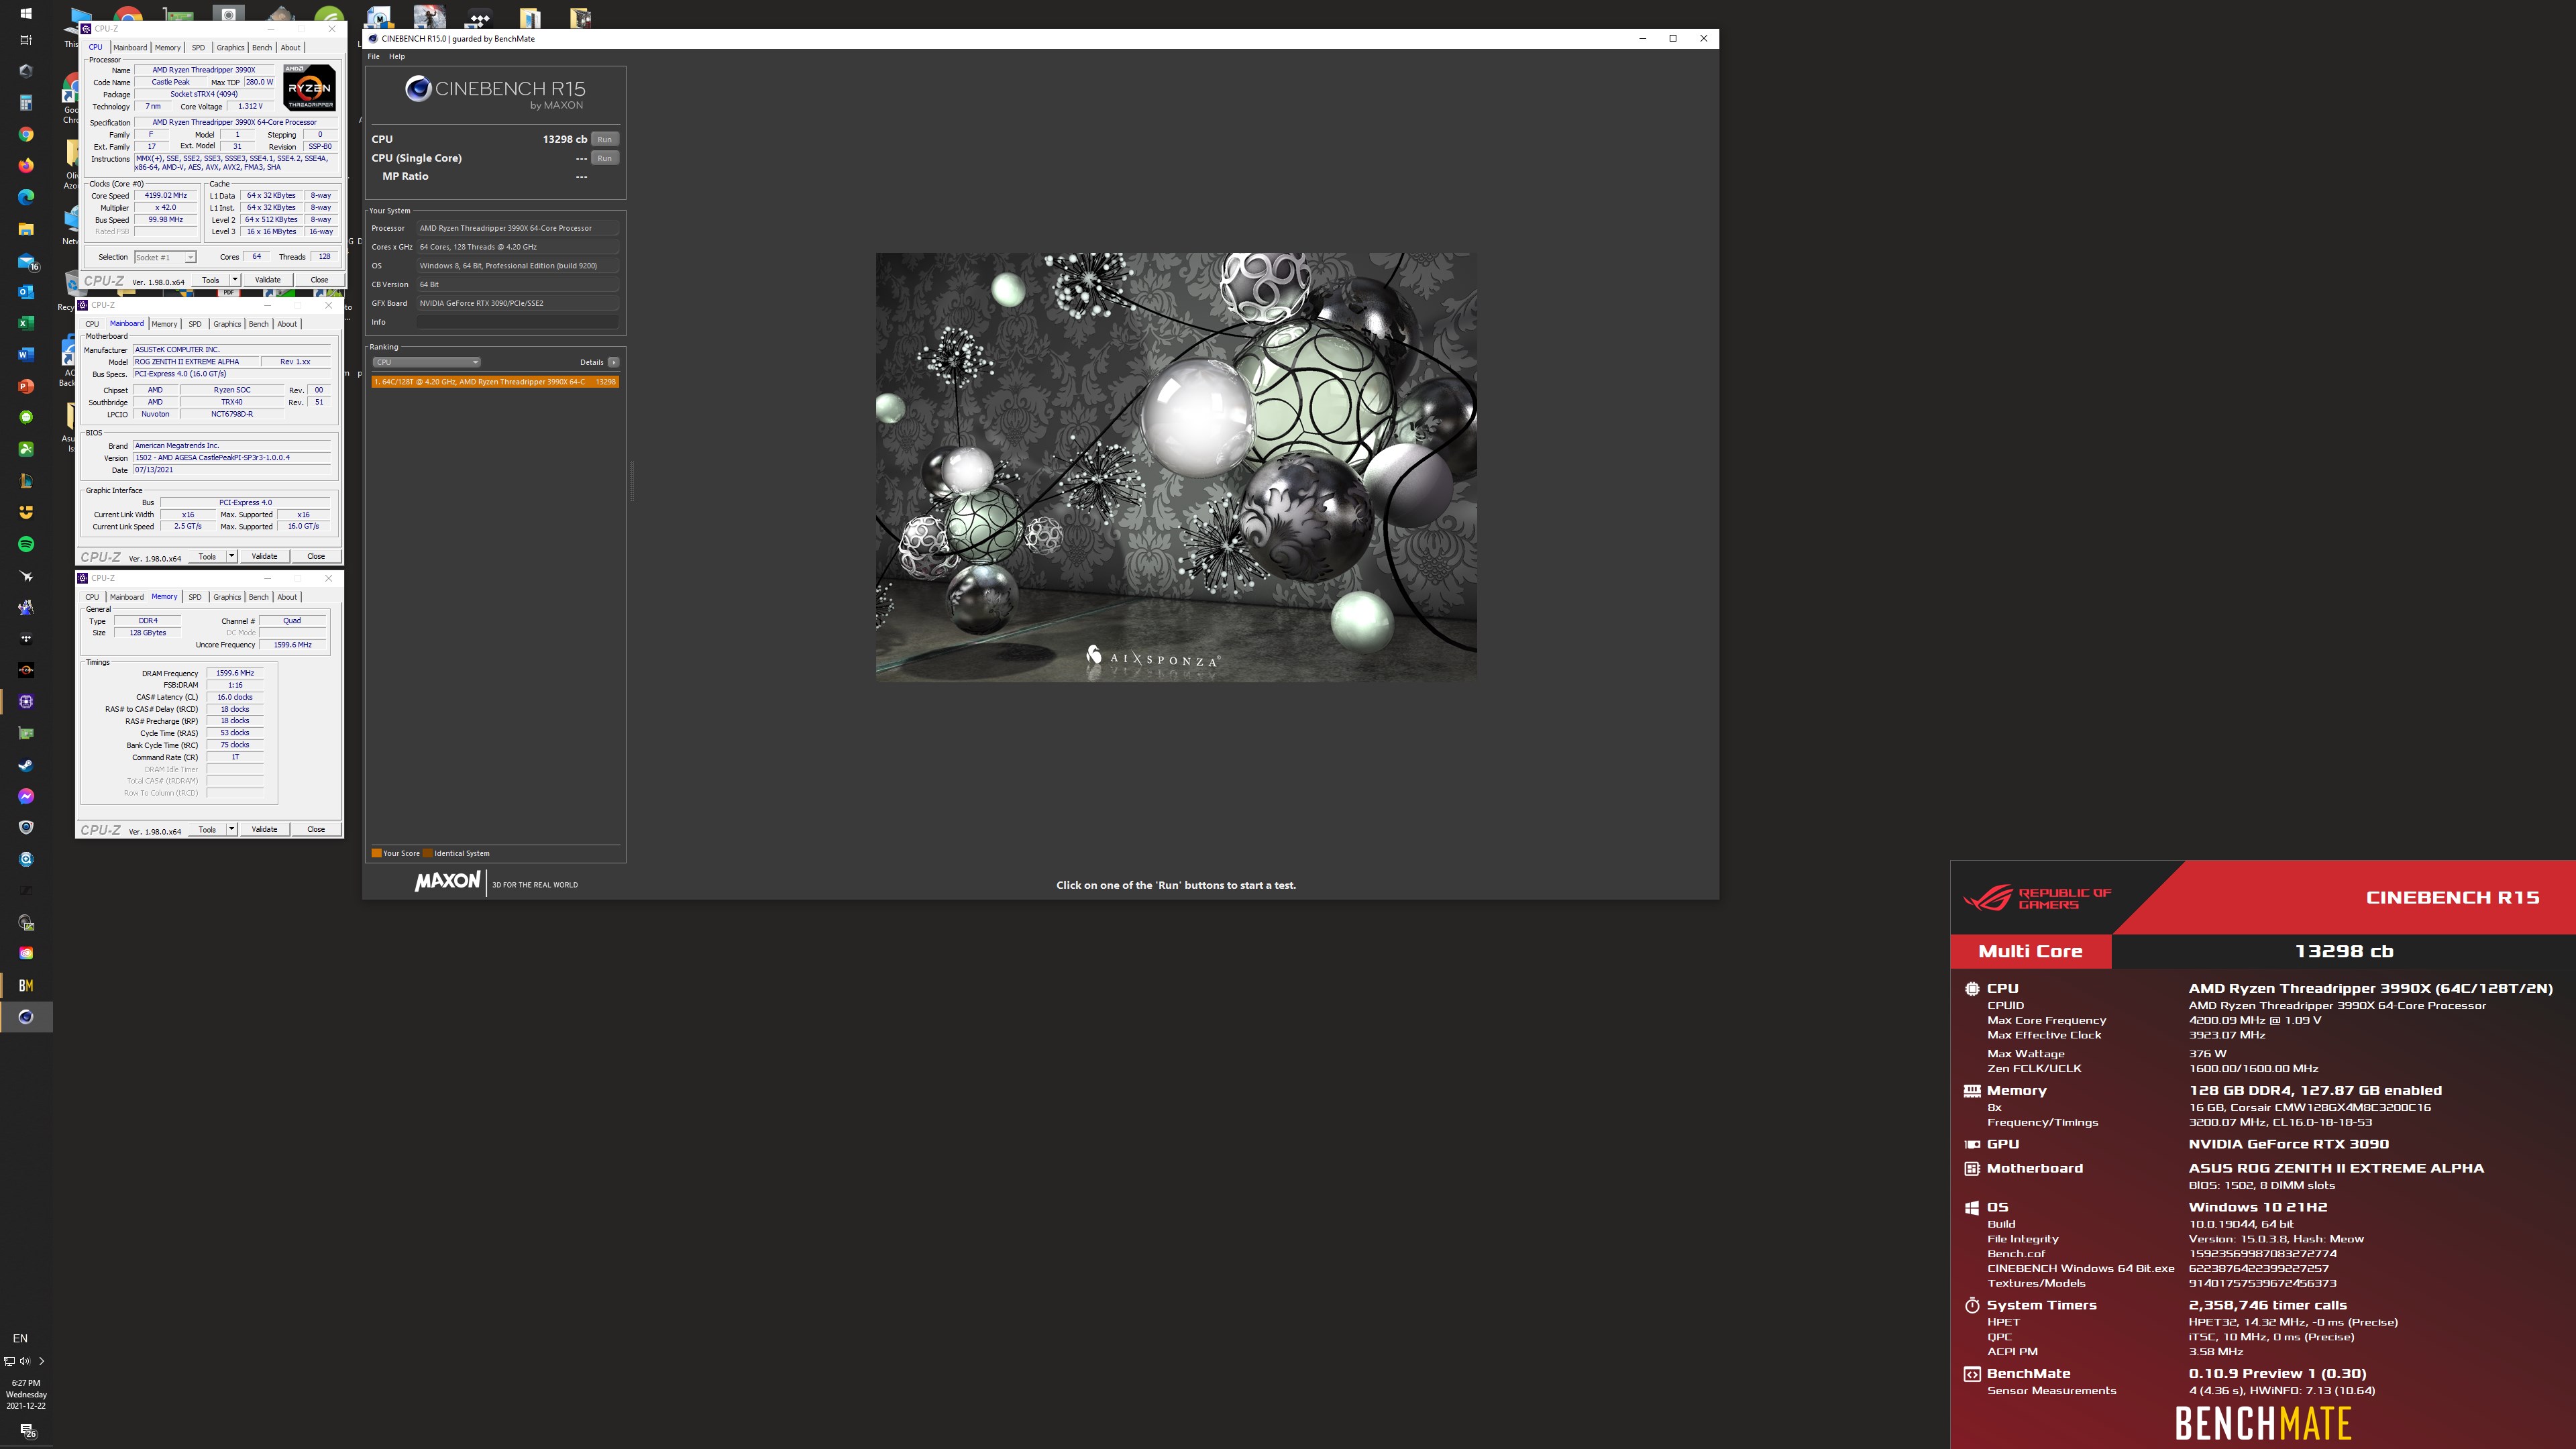Click Close button in Memory CPU-Z window

pos(316,829)
